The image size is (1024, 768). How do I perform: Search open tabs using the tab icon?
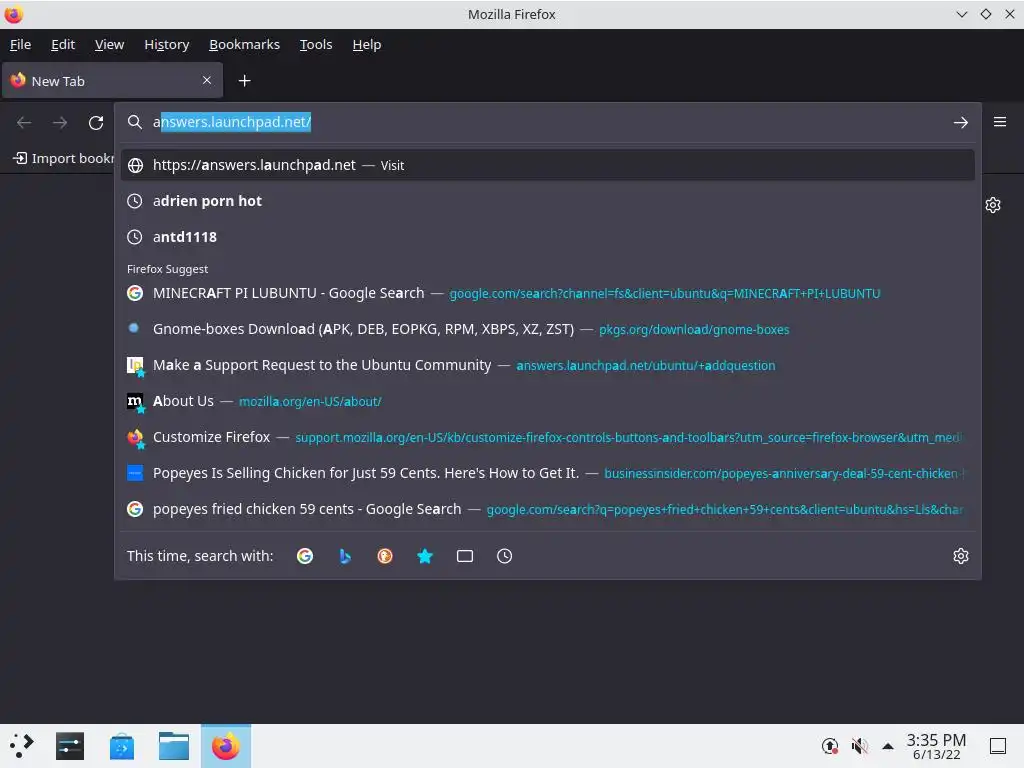pyautogui.click(x=464, y=556)
